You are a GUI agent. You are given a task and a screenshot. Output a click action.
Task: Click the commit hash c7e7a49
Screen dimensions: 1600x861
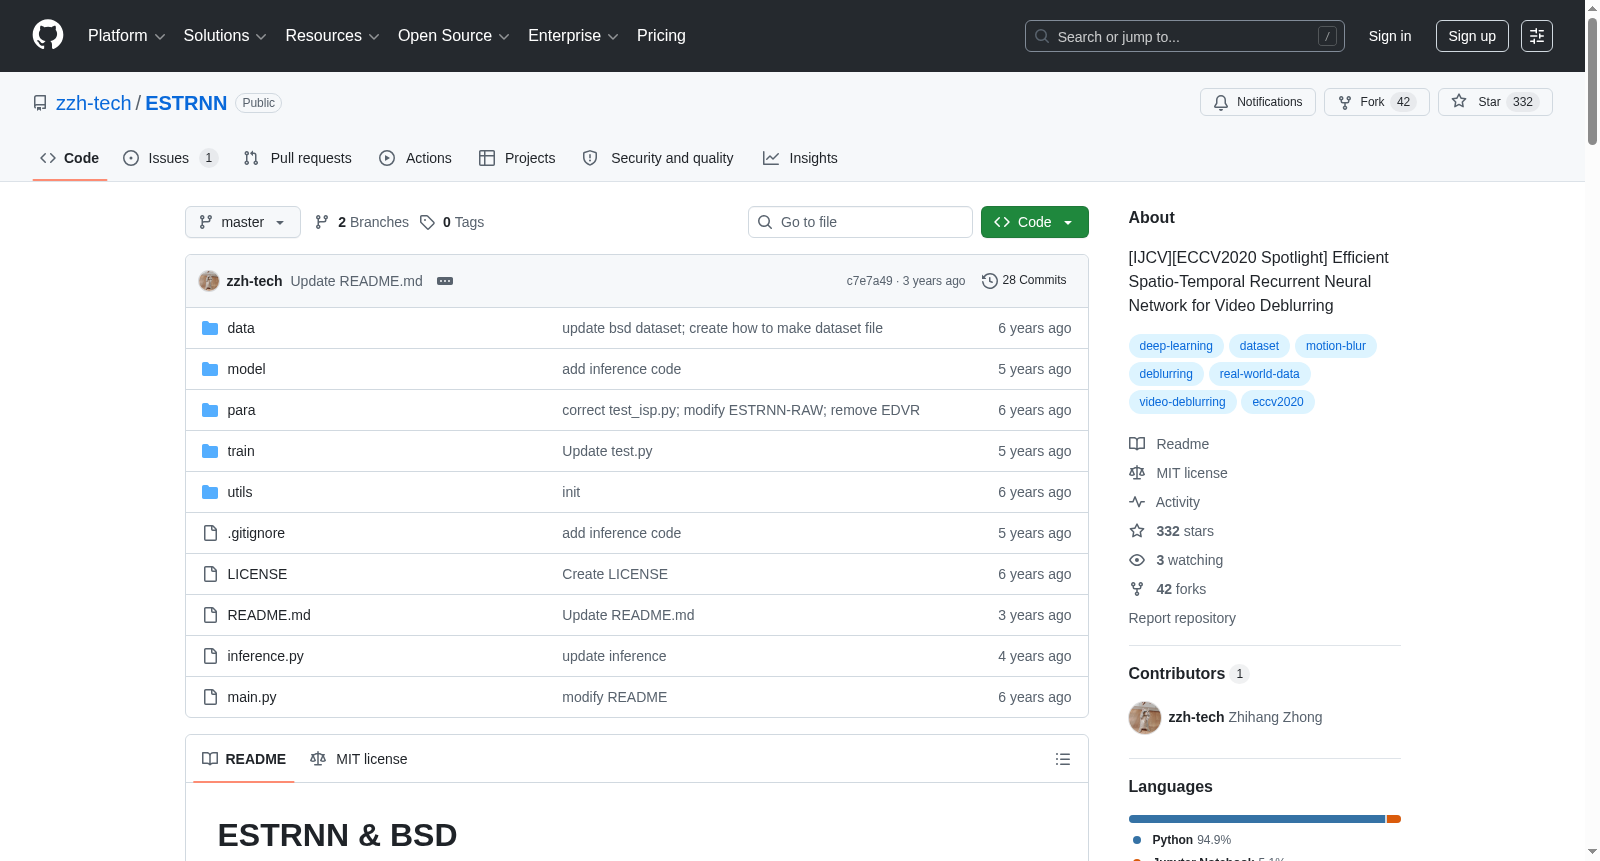pyautogui.click(x=869, y=281)
